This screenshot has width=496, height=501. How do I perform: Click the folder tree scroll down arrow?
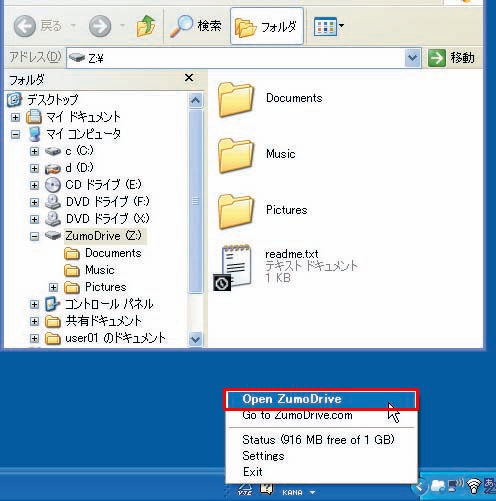tap(195, 339)
